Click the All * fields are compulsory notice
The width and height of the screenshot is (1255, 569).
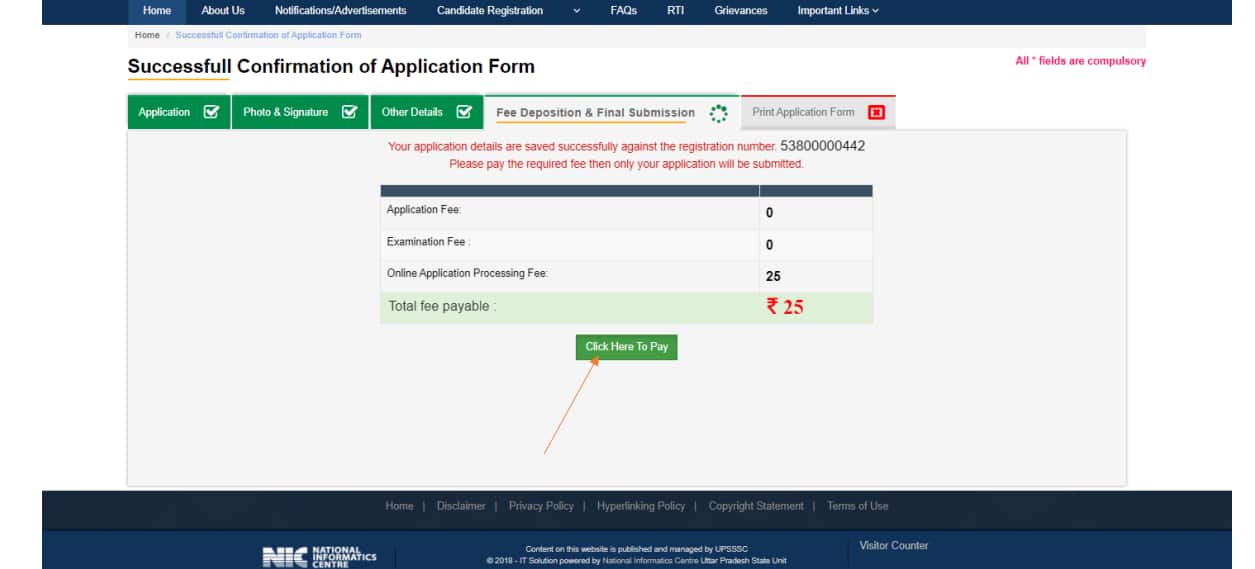[1081, 61]
